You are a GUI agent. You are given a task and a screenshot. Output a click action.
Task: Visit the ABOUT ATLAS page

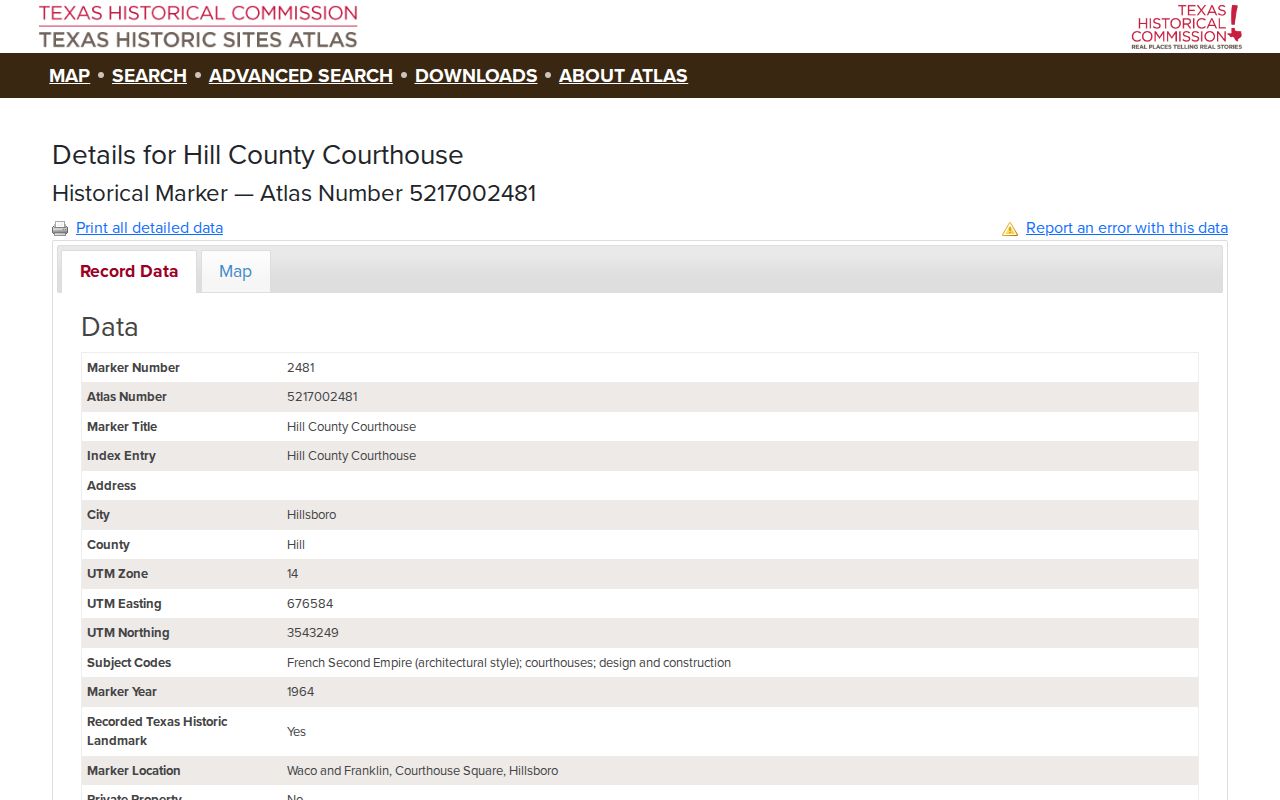coord(623,76)
